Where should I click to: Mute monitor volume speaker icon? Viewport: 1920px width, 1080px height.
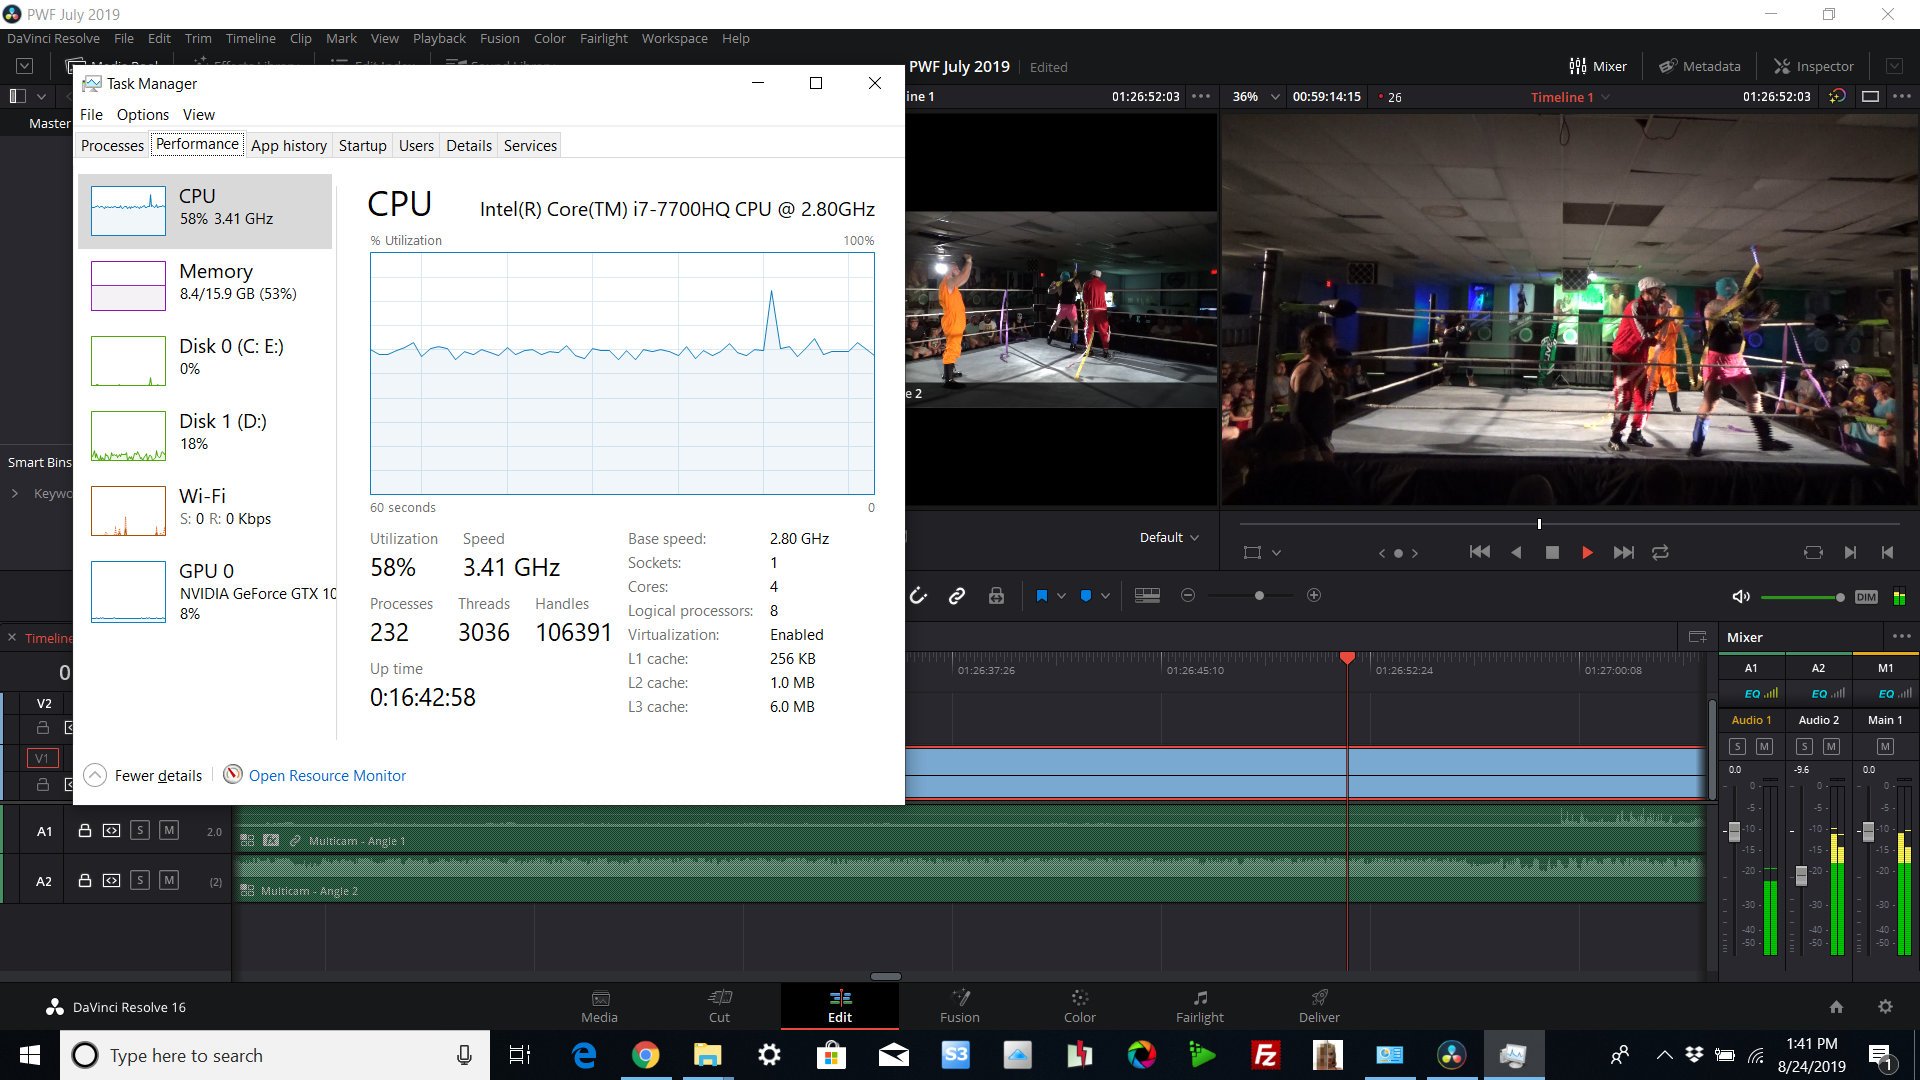[x=1741, y=597]
